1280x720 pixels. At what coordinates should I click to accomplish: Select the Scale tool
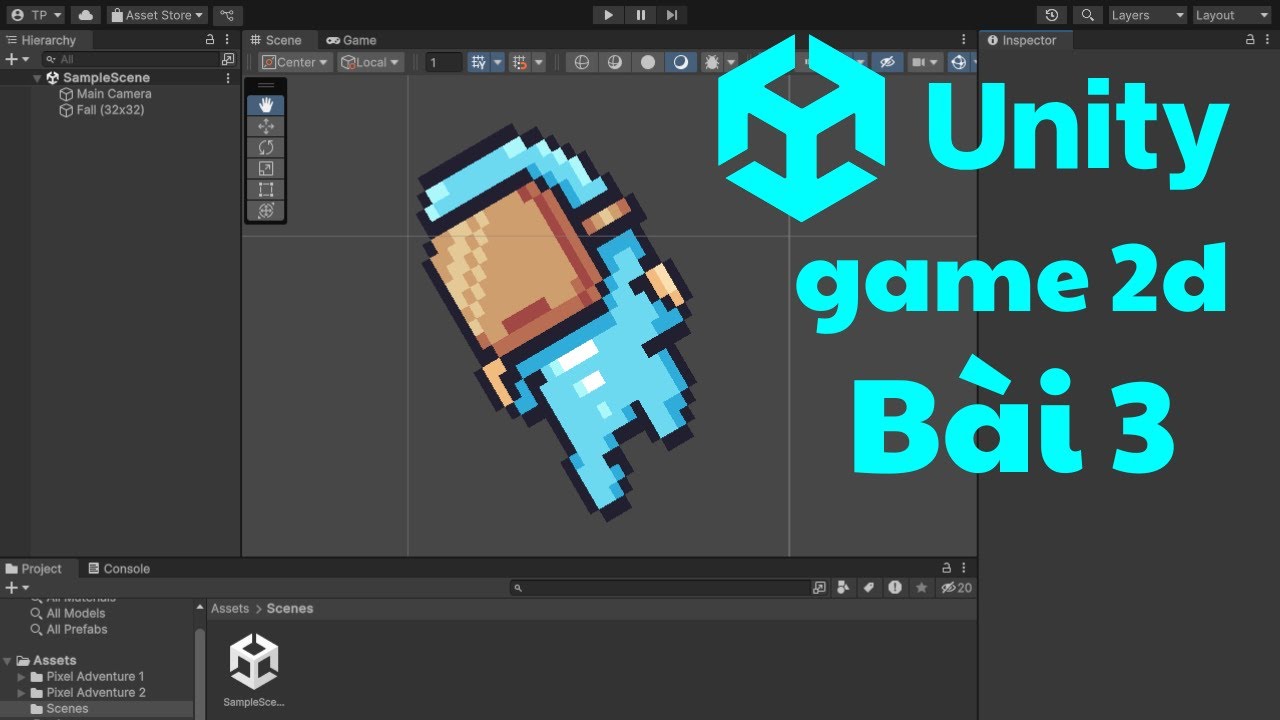click(x=265, y=168)
